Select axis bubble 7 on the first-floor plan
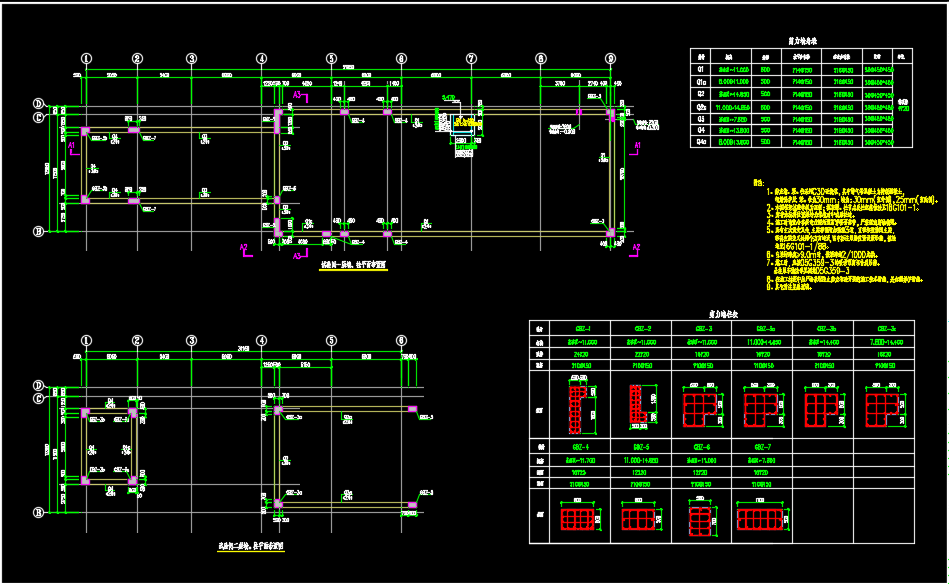This screenshot has width=949, height=584. coord(471,59)
